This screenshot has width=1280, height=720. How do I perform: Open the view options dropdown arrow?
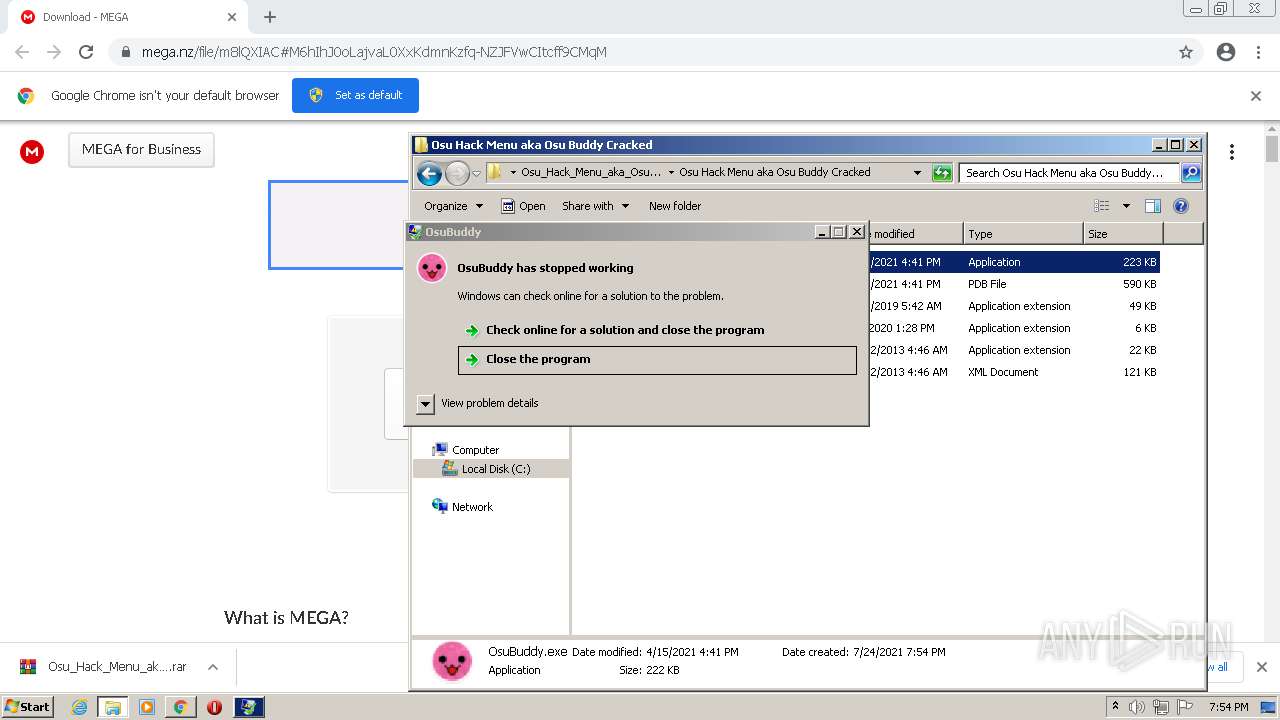1126,206
